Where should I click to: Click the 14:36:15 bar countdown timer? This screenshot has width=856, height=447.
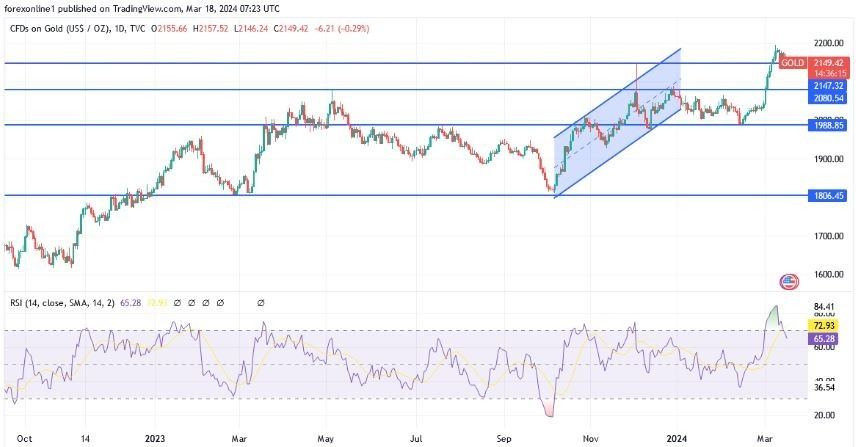tap(829, 73)
